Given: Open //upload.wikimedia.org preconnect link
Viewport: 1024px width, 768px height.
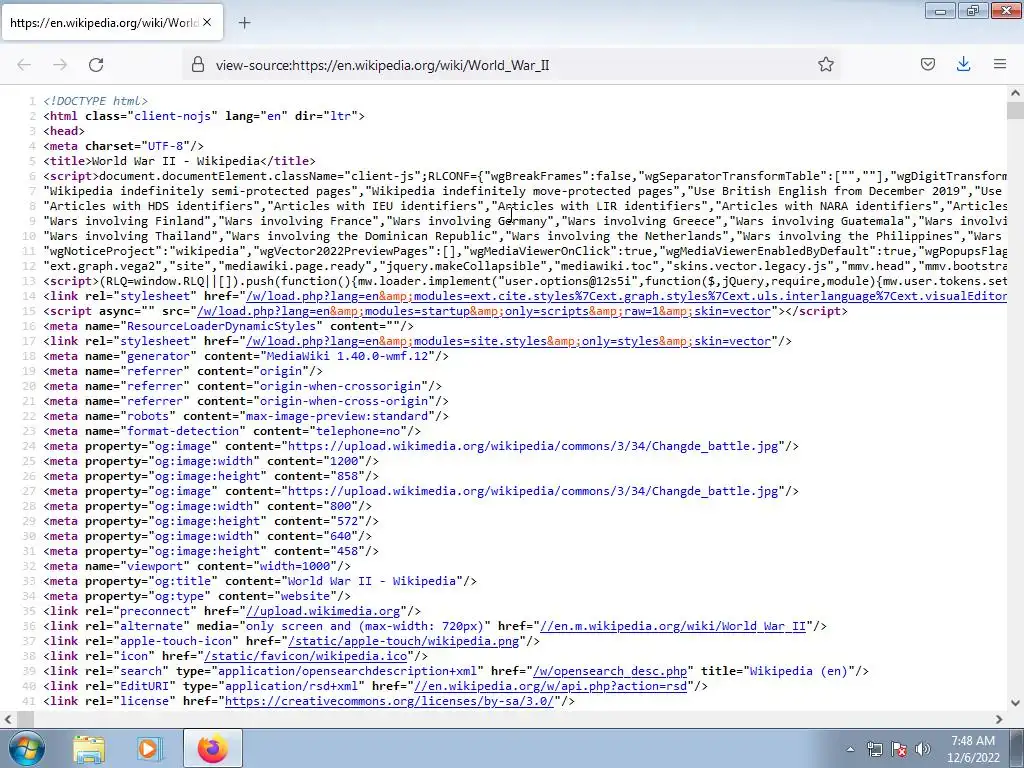Looking at the screenshot, I should [323, 611].
